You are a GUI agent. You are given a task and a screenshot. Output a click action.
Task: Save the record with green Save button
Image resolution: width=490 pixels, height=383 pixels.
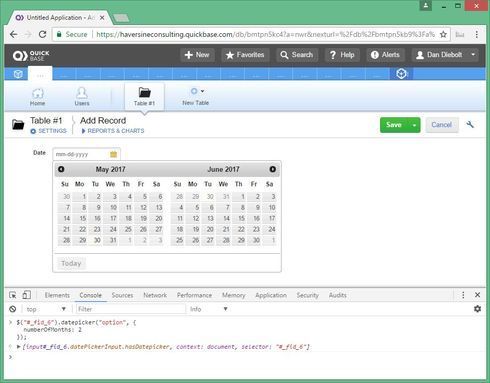(394, 125)
